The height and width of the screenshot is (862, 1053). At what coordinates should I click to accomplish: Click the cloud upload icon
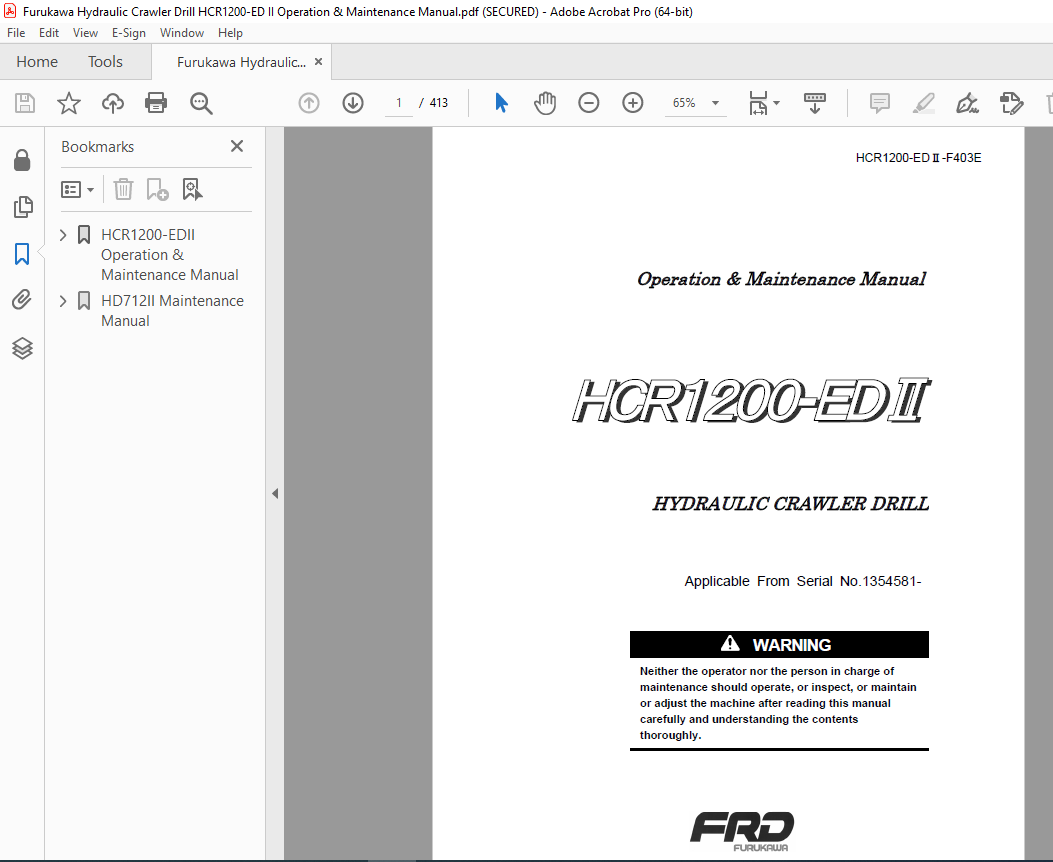click(x=113, y=103)
